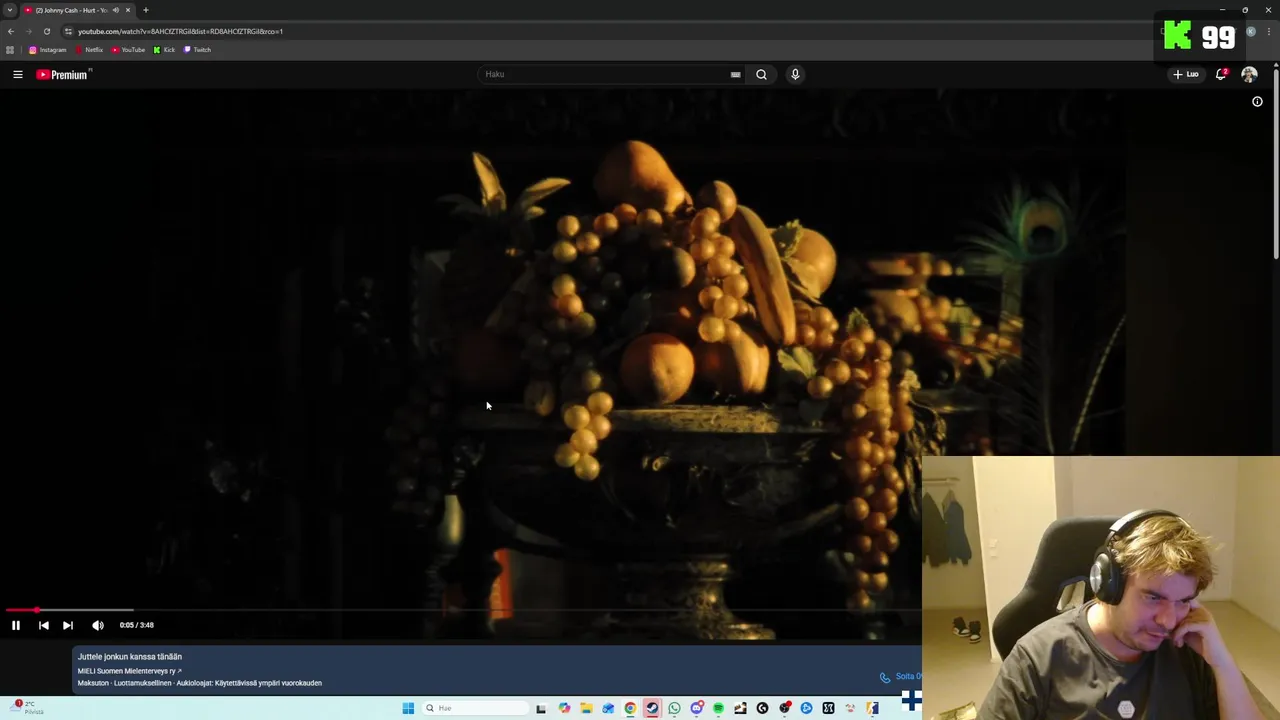The image size is (1280, 720).
Task: Open the weather widget on taskbar
Action: tap(28, 707)
